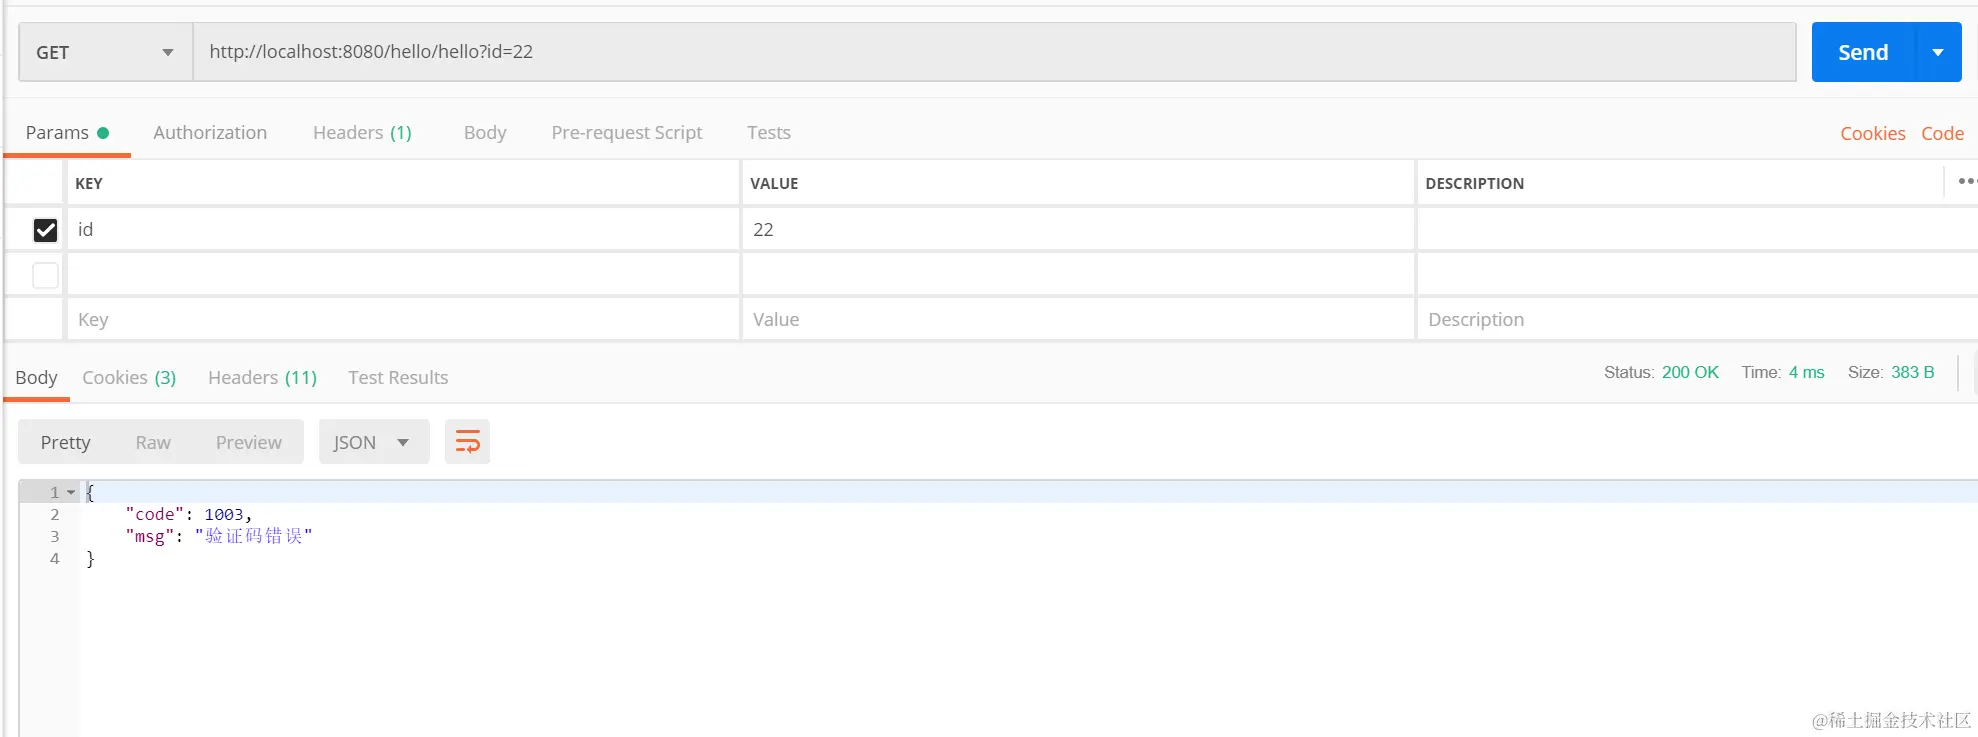Click the 4 ms response time
This screenshot has width=1978, height=737.
click(1806, 372)
